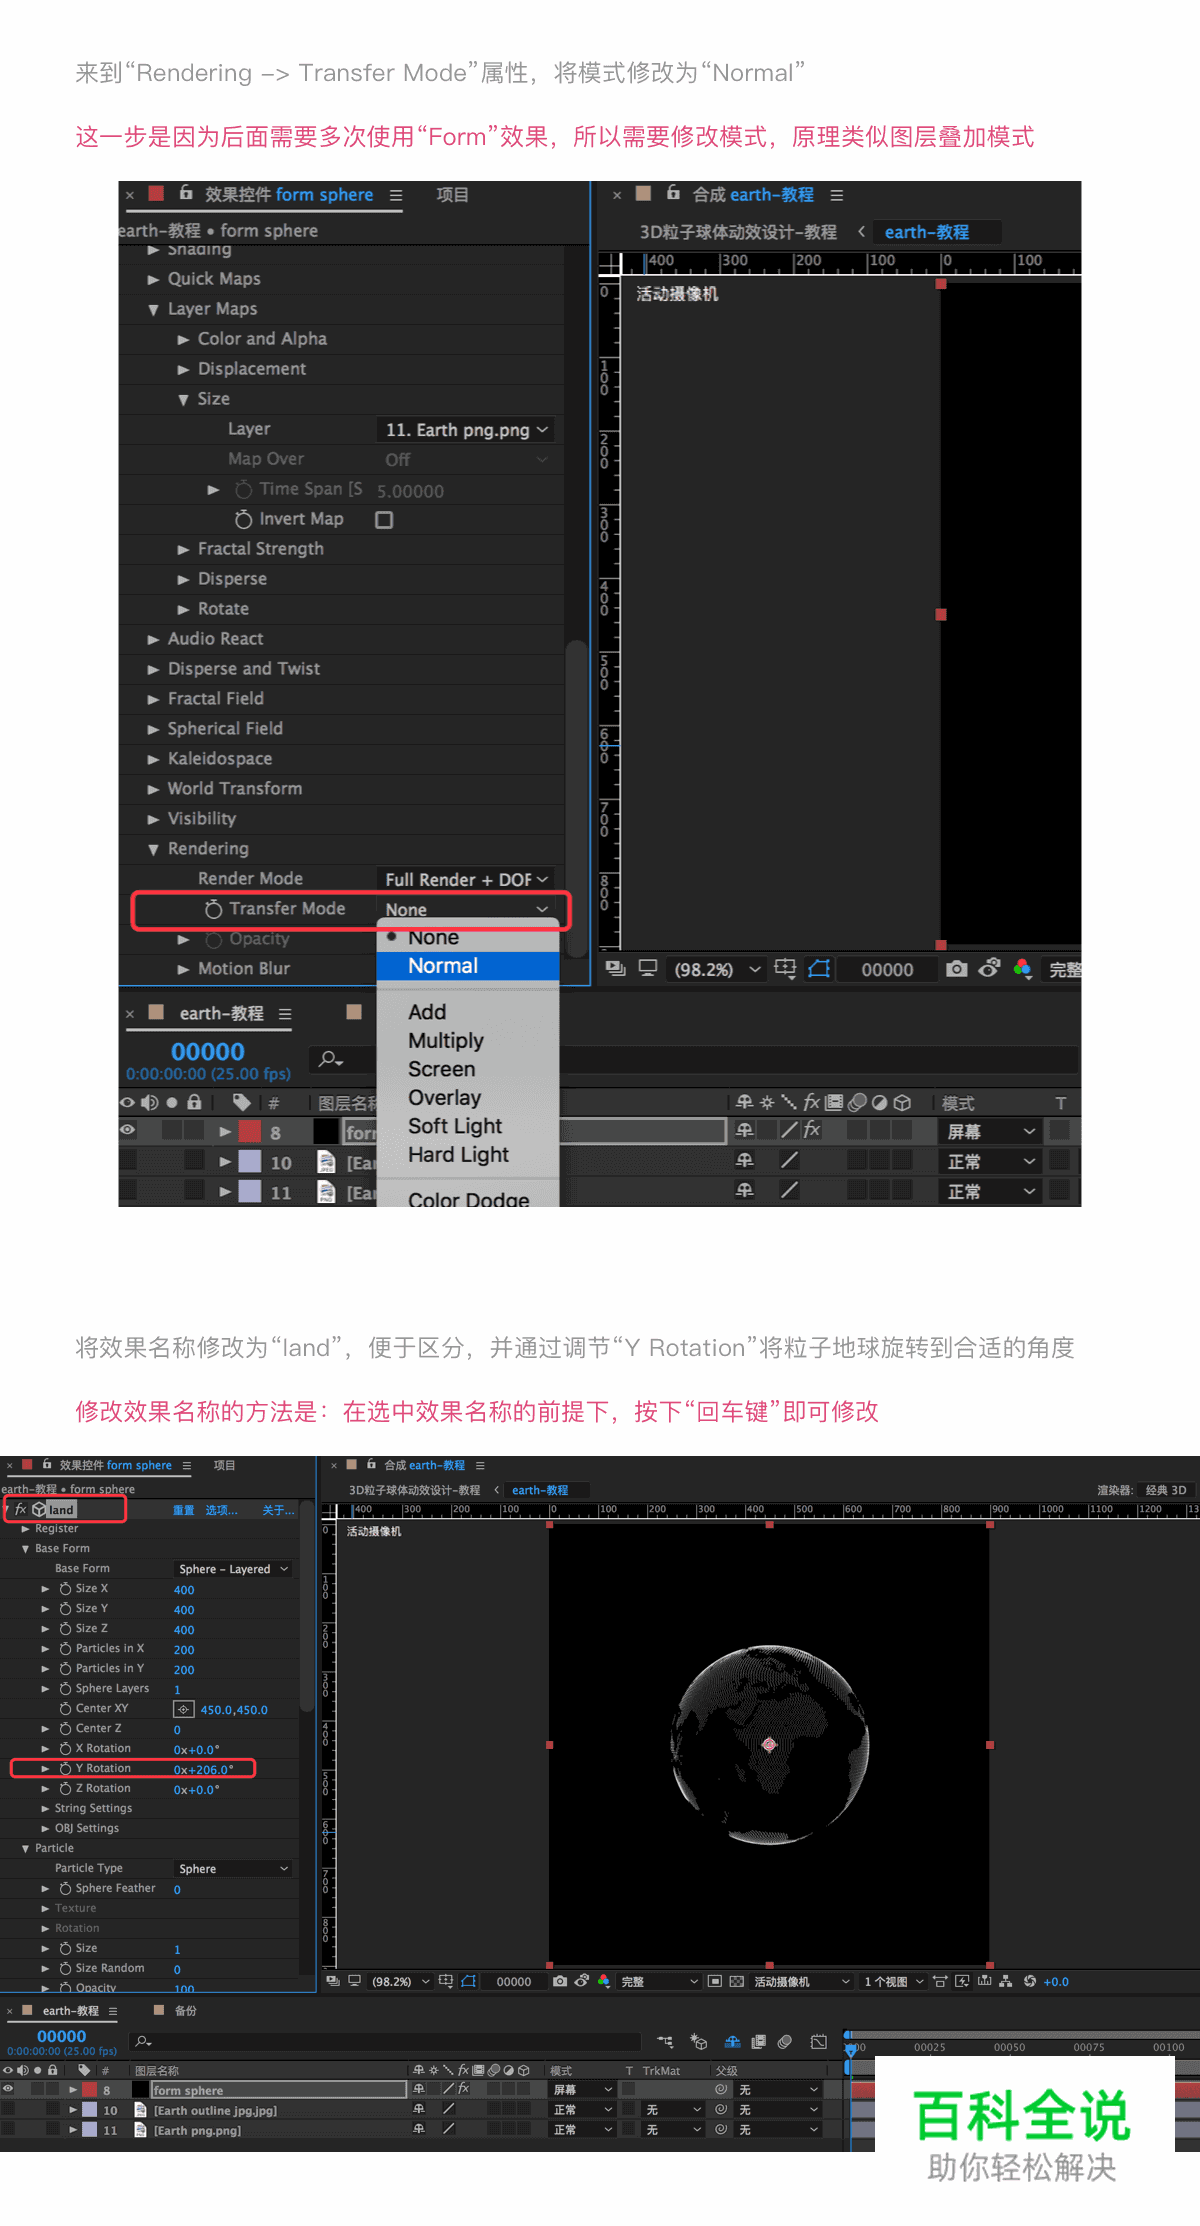Open the Base Form Sphere - Layered dropdown
This screenshot has width=1200, height=2226.
(233, 1569)
